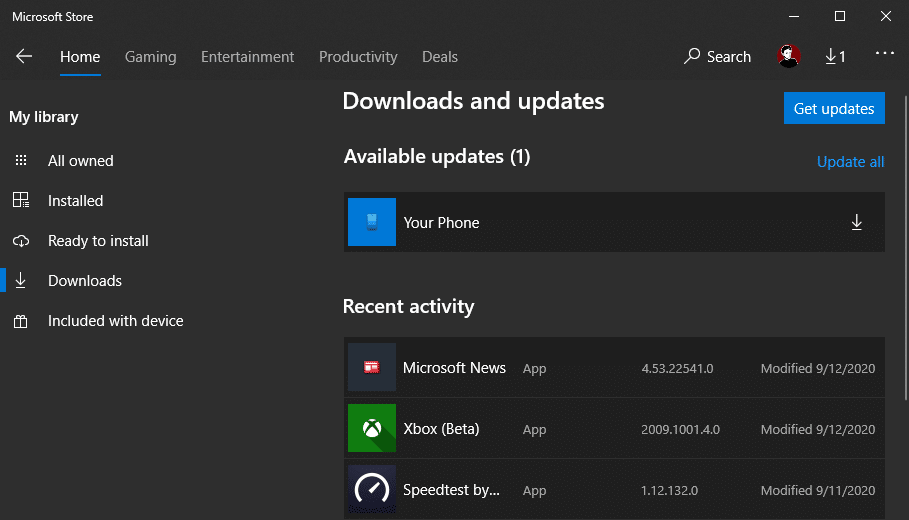
Task: Click version 1.12.132.0 text
Action: pyautogui.click(x=669, y=490)
